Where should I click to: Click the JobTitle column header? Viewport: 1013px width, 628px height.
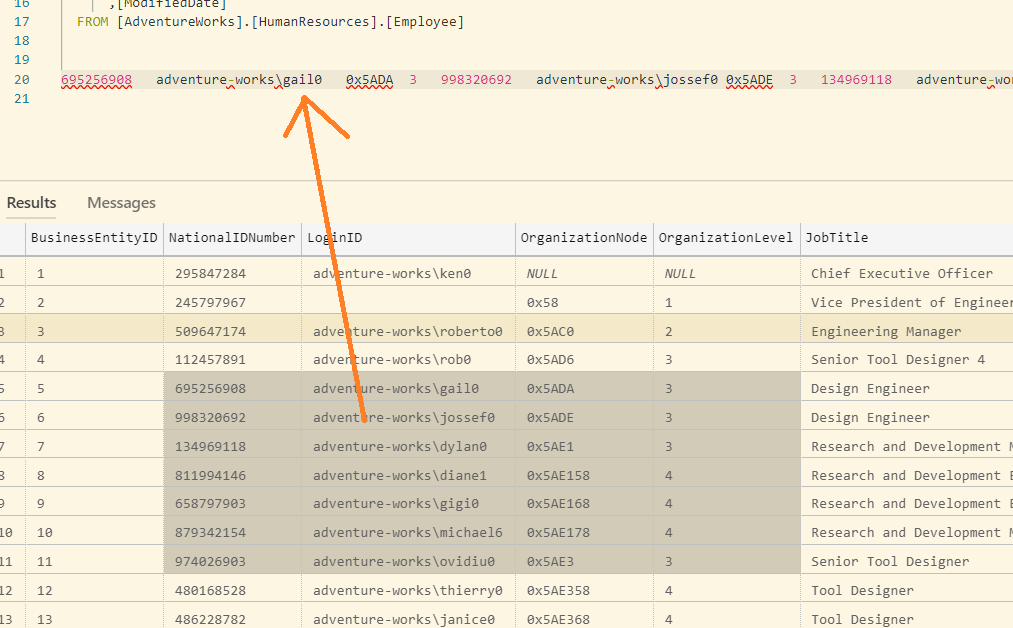906,238
